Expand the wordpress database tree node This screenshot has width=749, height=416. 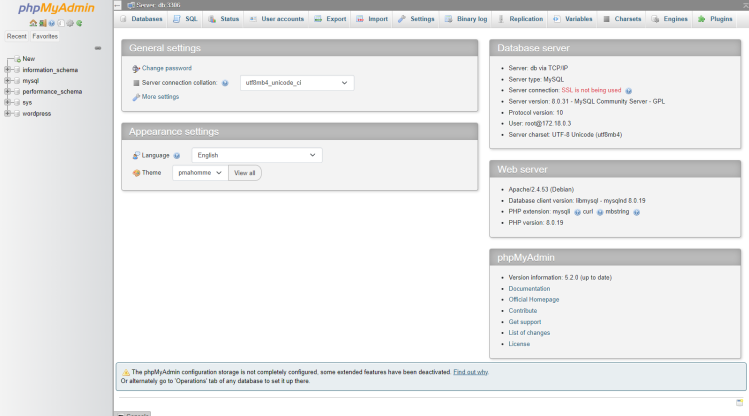pos(7,113)
